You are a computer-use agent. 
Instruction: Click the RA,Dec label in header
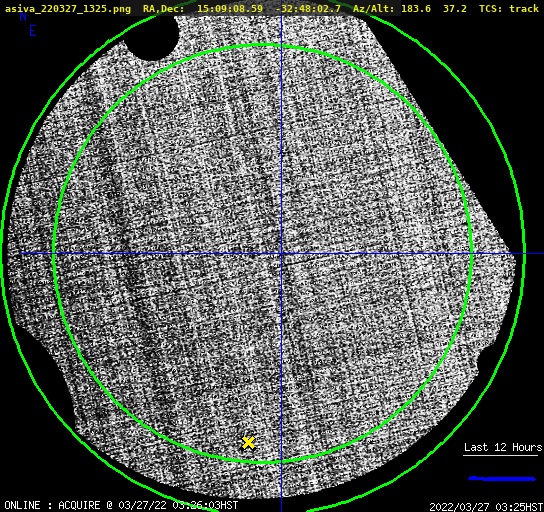[x=163, y=9]
